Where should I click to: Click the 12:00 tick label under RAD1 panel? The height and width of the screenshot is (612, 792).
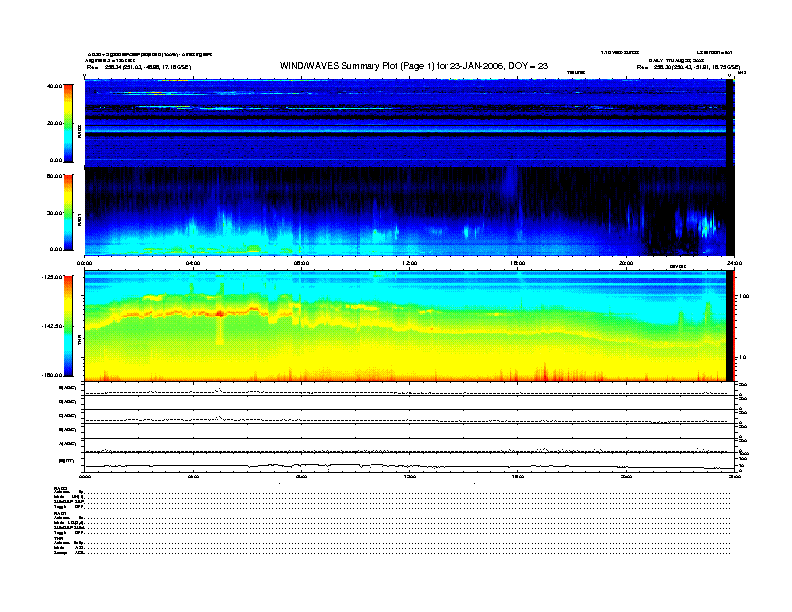pos(410,263)
